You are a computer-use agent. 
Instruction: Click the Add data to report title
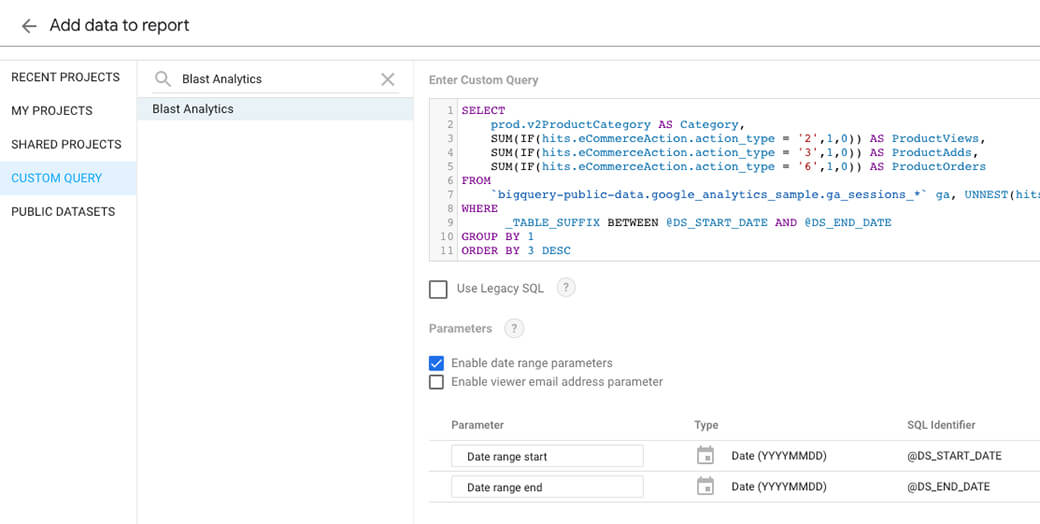tap(119, 25)
